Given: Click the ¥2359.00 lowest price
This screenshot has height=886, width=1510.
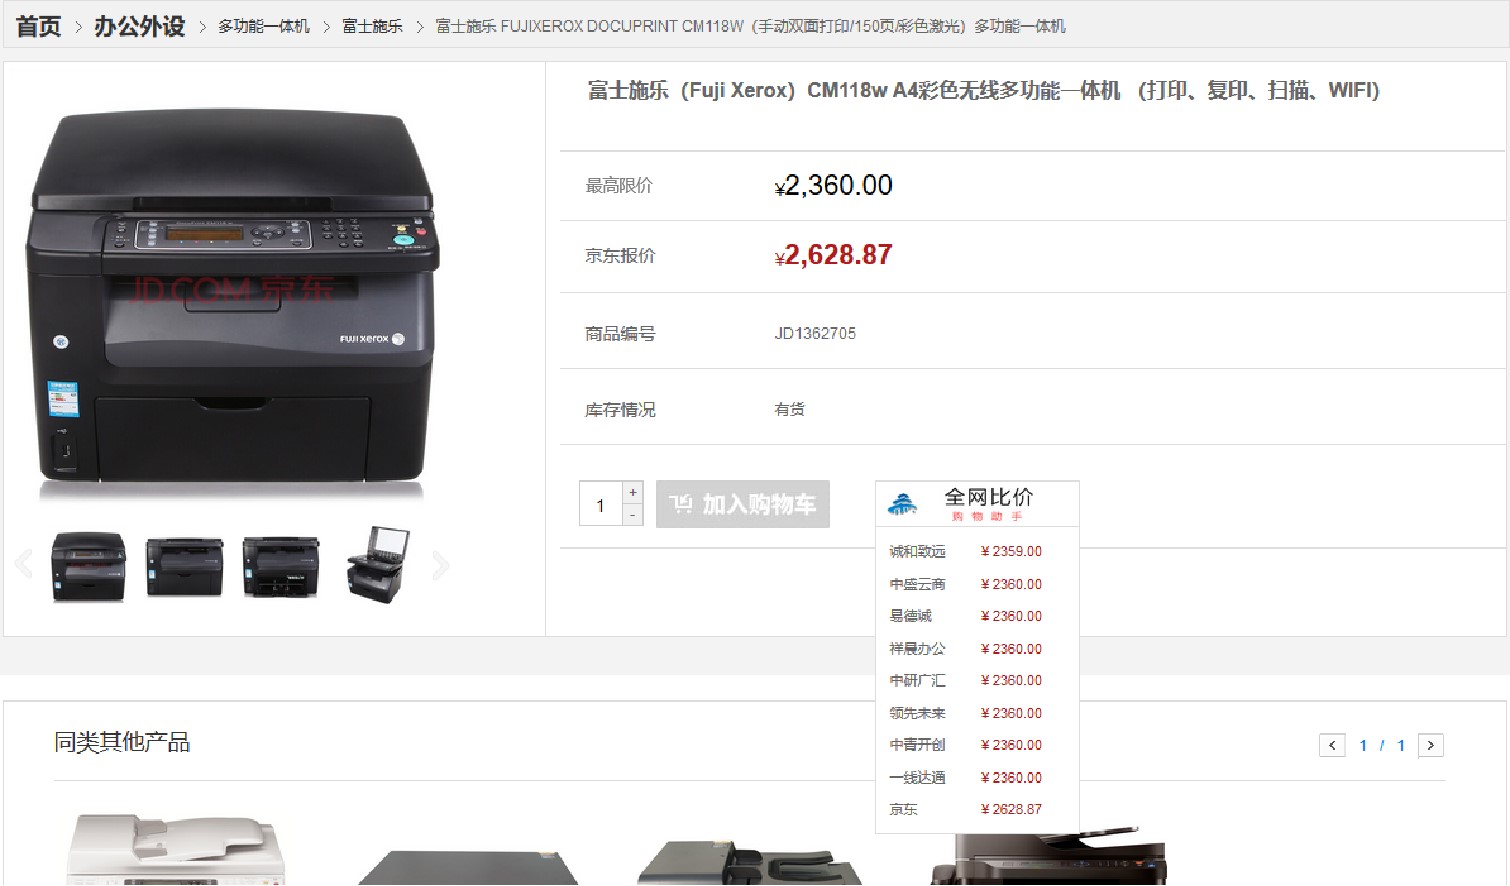Looking at the screenshot, I should [x=1011, y=551].
